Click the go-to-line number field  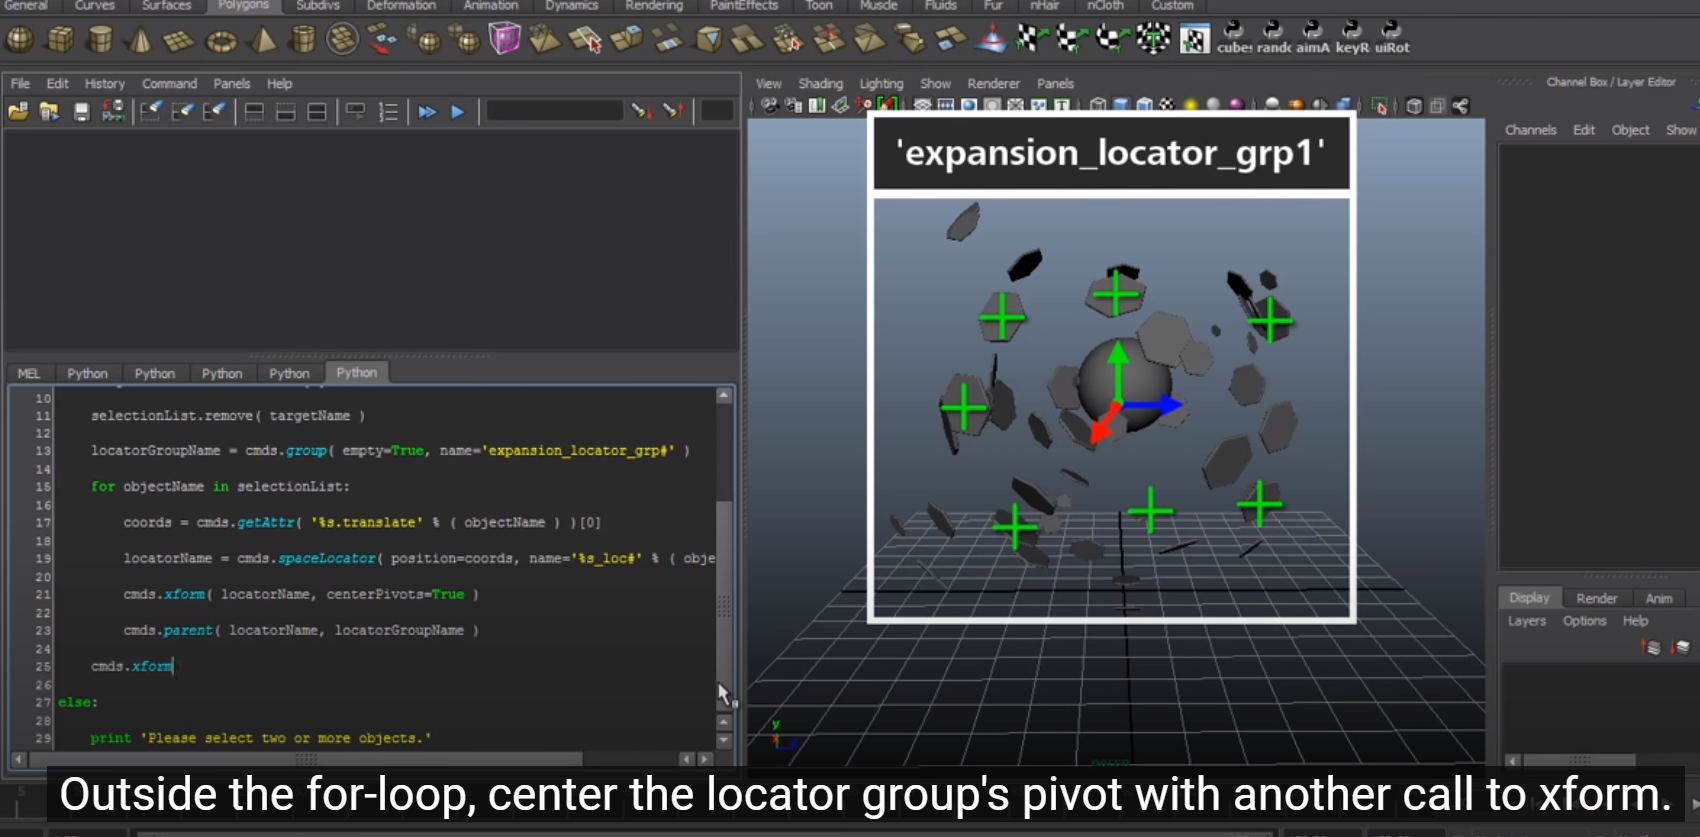[x=717, y=111]
